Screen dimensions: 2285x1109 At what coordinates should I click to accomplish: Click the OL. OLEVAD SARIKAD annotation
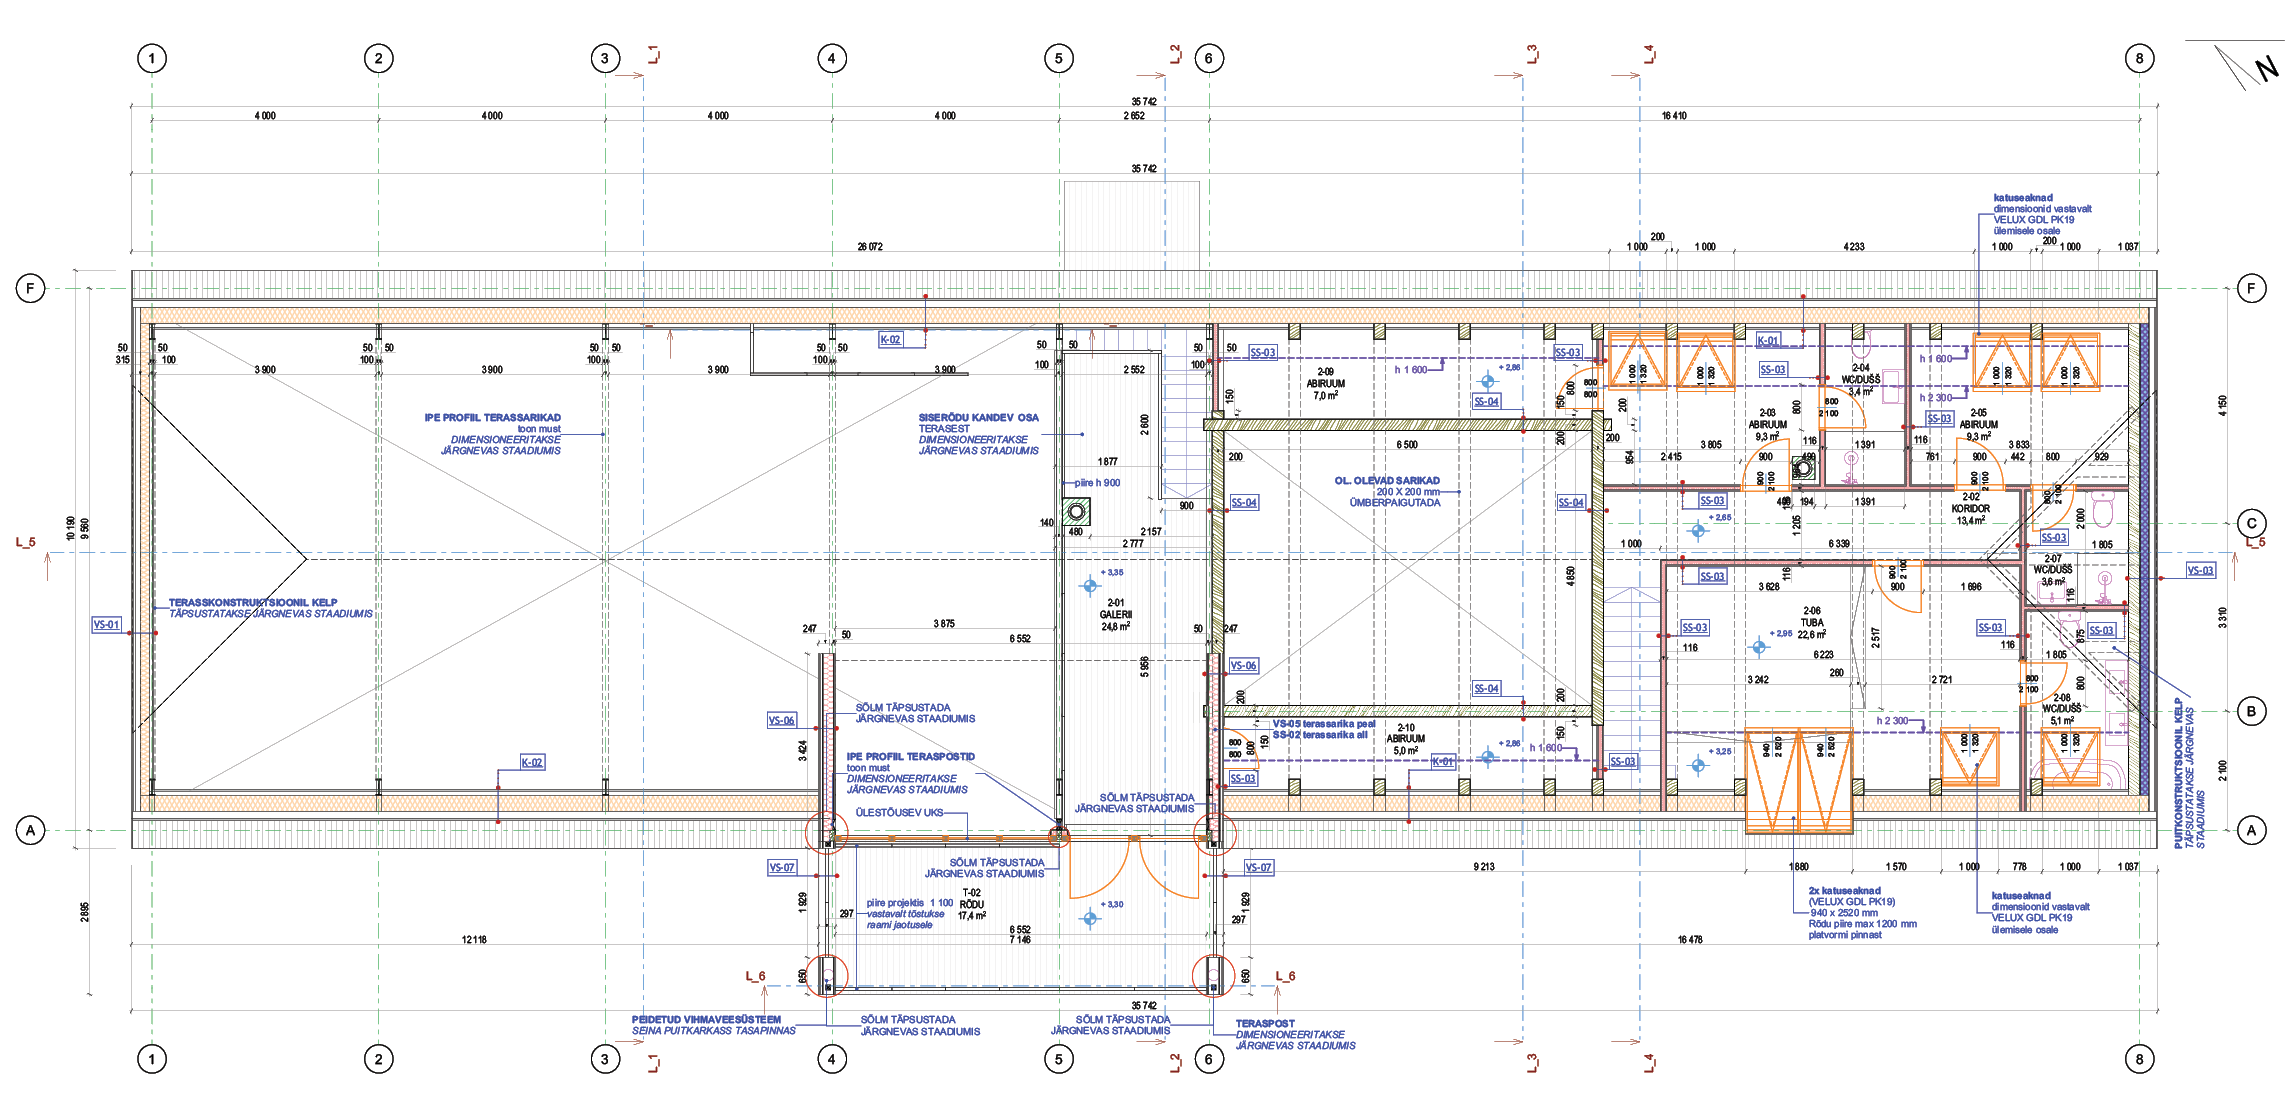pos(1387,480)
